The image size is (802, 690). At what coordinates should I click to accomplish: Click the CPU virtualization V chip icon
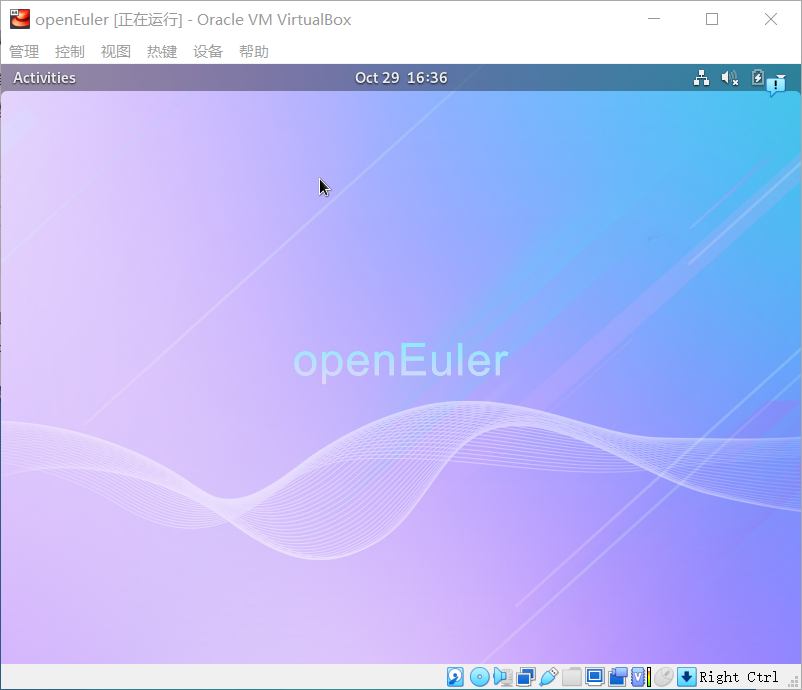point(638,677)
